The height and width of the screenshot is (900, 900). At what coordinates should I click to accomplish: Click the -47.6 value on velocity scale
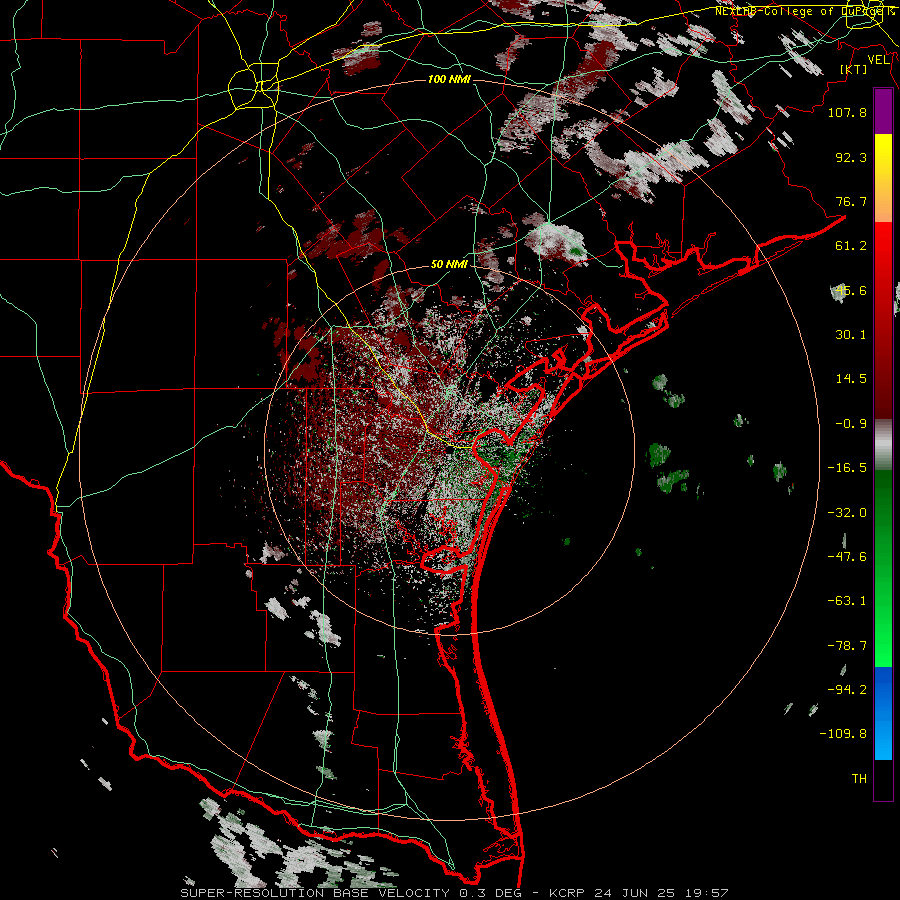[847, 557]
